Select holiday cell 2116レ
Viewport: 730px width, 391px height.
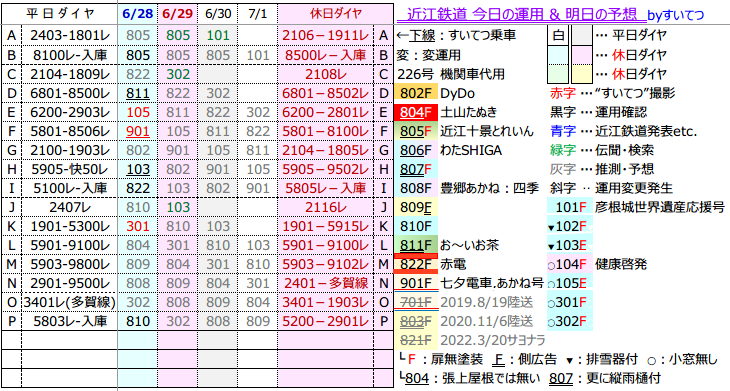tap(325, 207)
